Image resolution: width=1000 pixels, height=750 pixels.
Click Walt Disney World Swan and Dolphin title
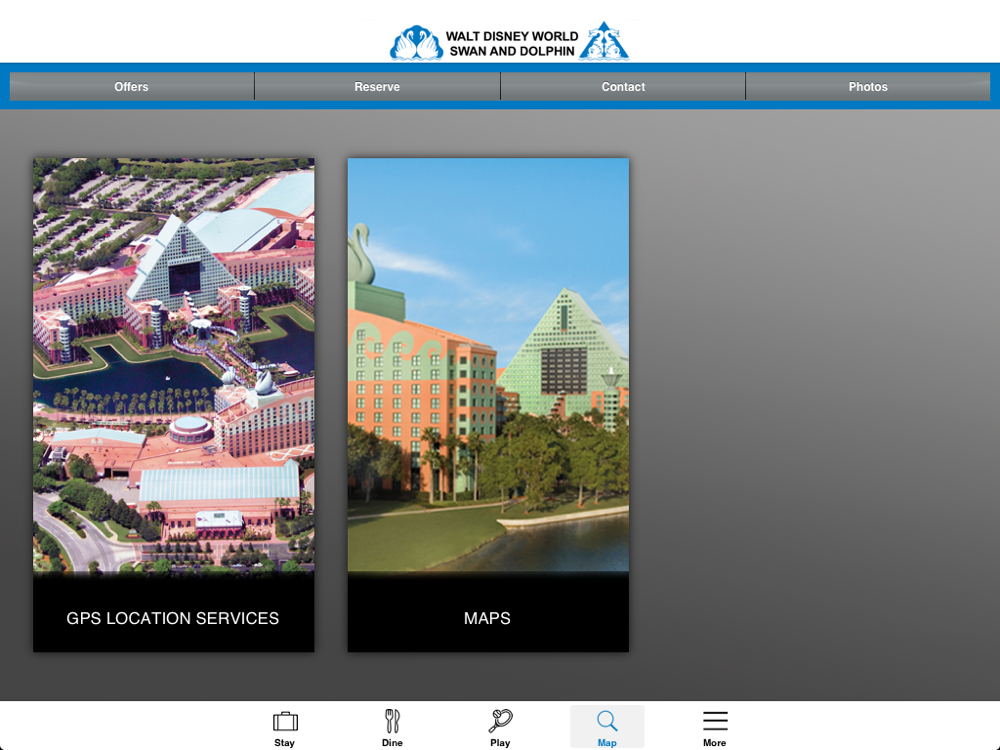pyautogui.click(x=511, y=43)
